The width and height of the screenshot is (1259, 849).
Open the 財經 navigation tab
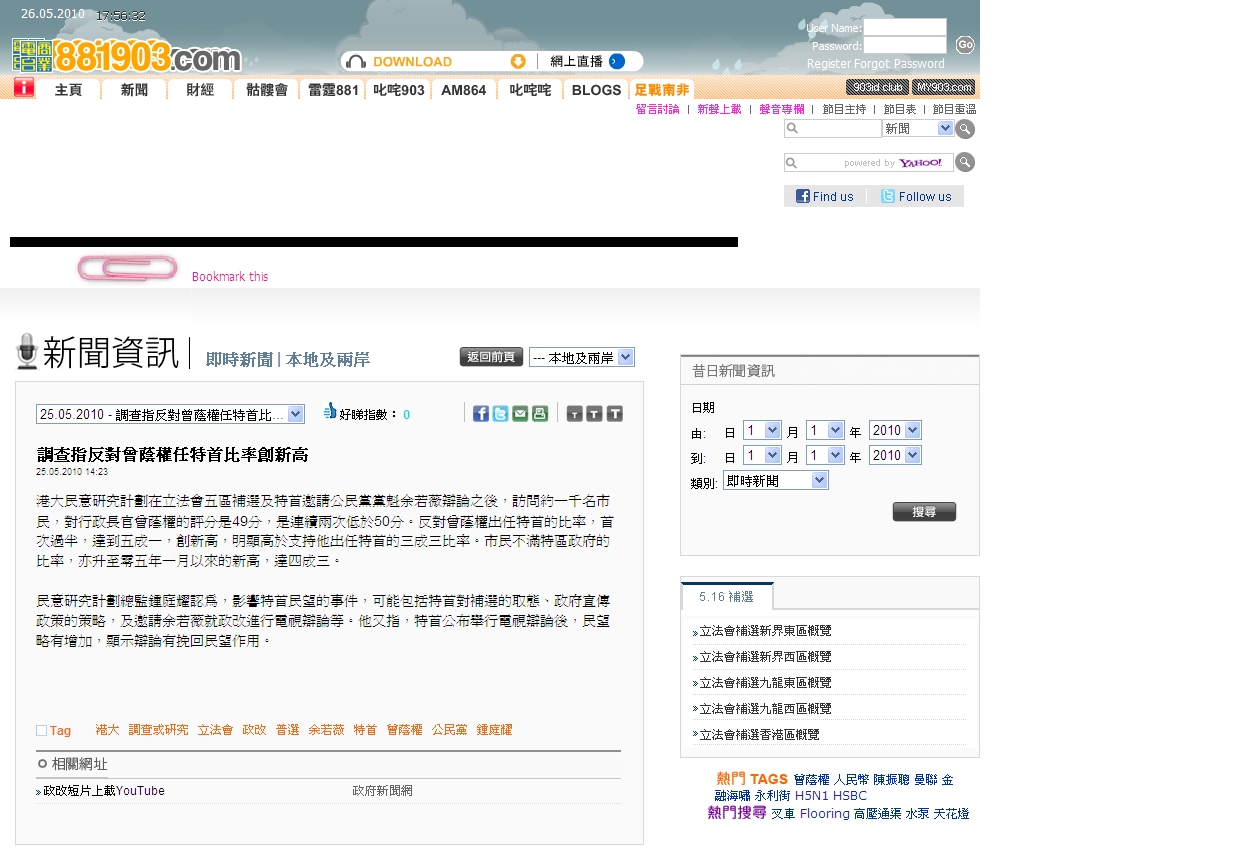[199, 90]
